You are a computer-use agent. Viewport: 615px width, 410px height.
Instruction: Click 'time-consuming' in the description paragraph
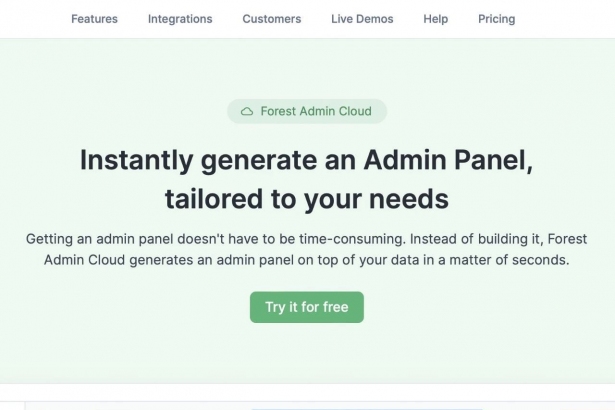pyautogui.click(x=352, y=239)
